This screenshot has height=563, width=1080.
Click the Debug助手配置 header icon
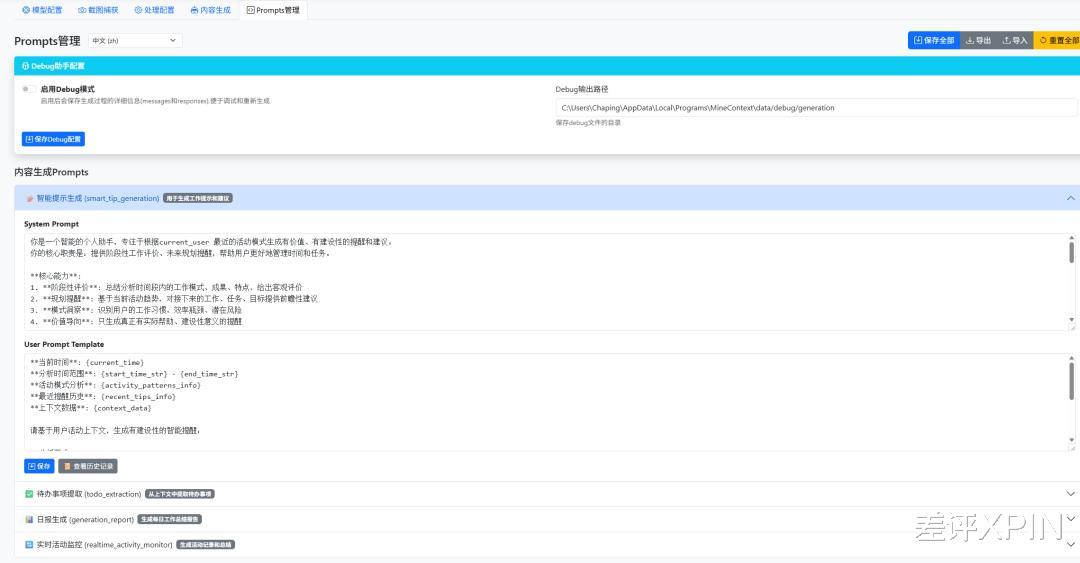25,66
